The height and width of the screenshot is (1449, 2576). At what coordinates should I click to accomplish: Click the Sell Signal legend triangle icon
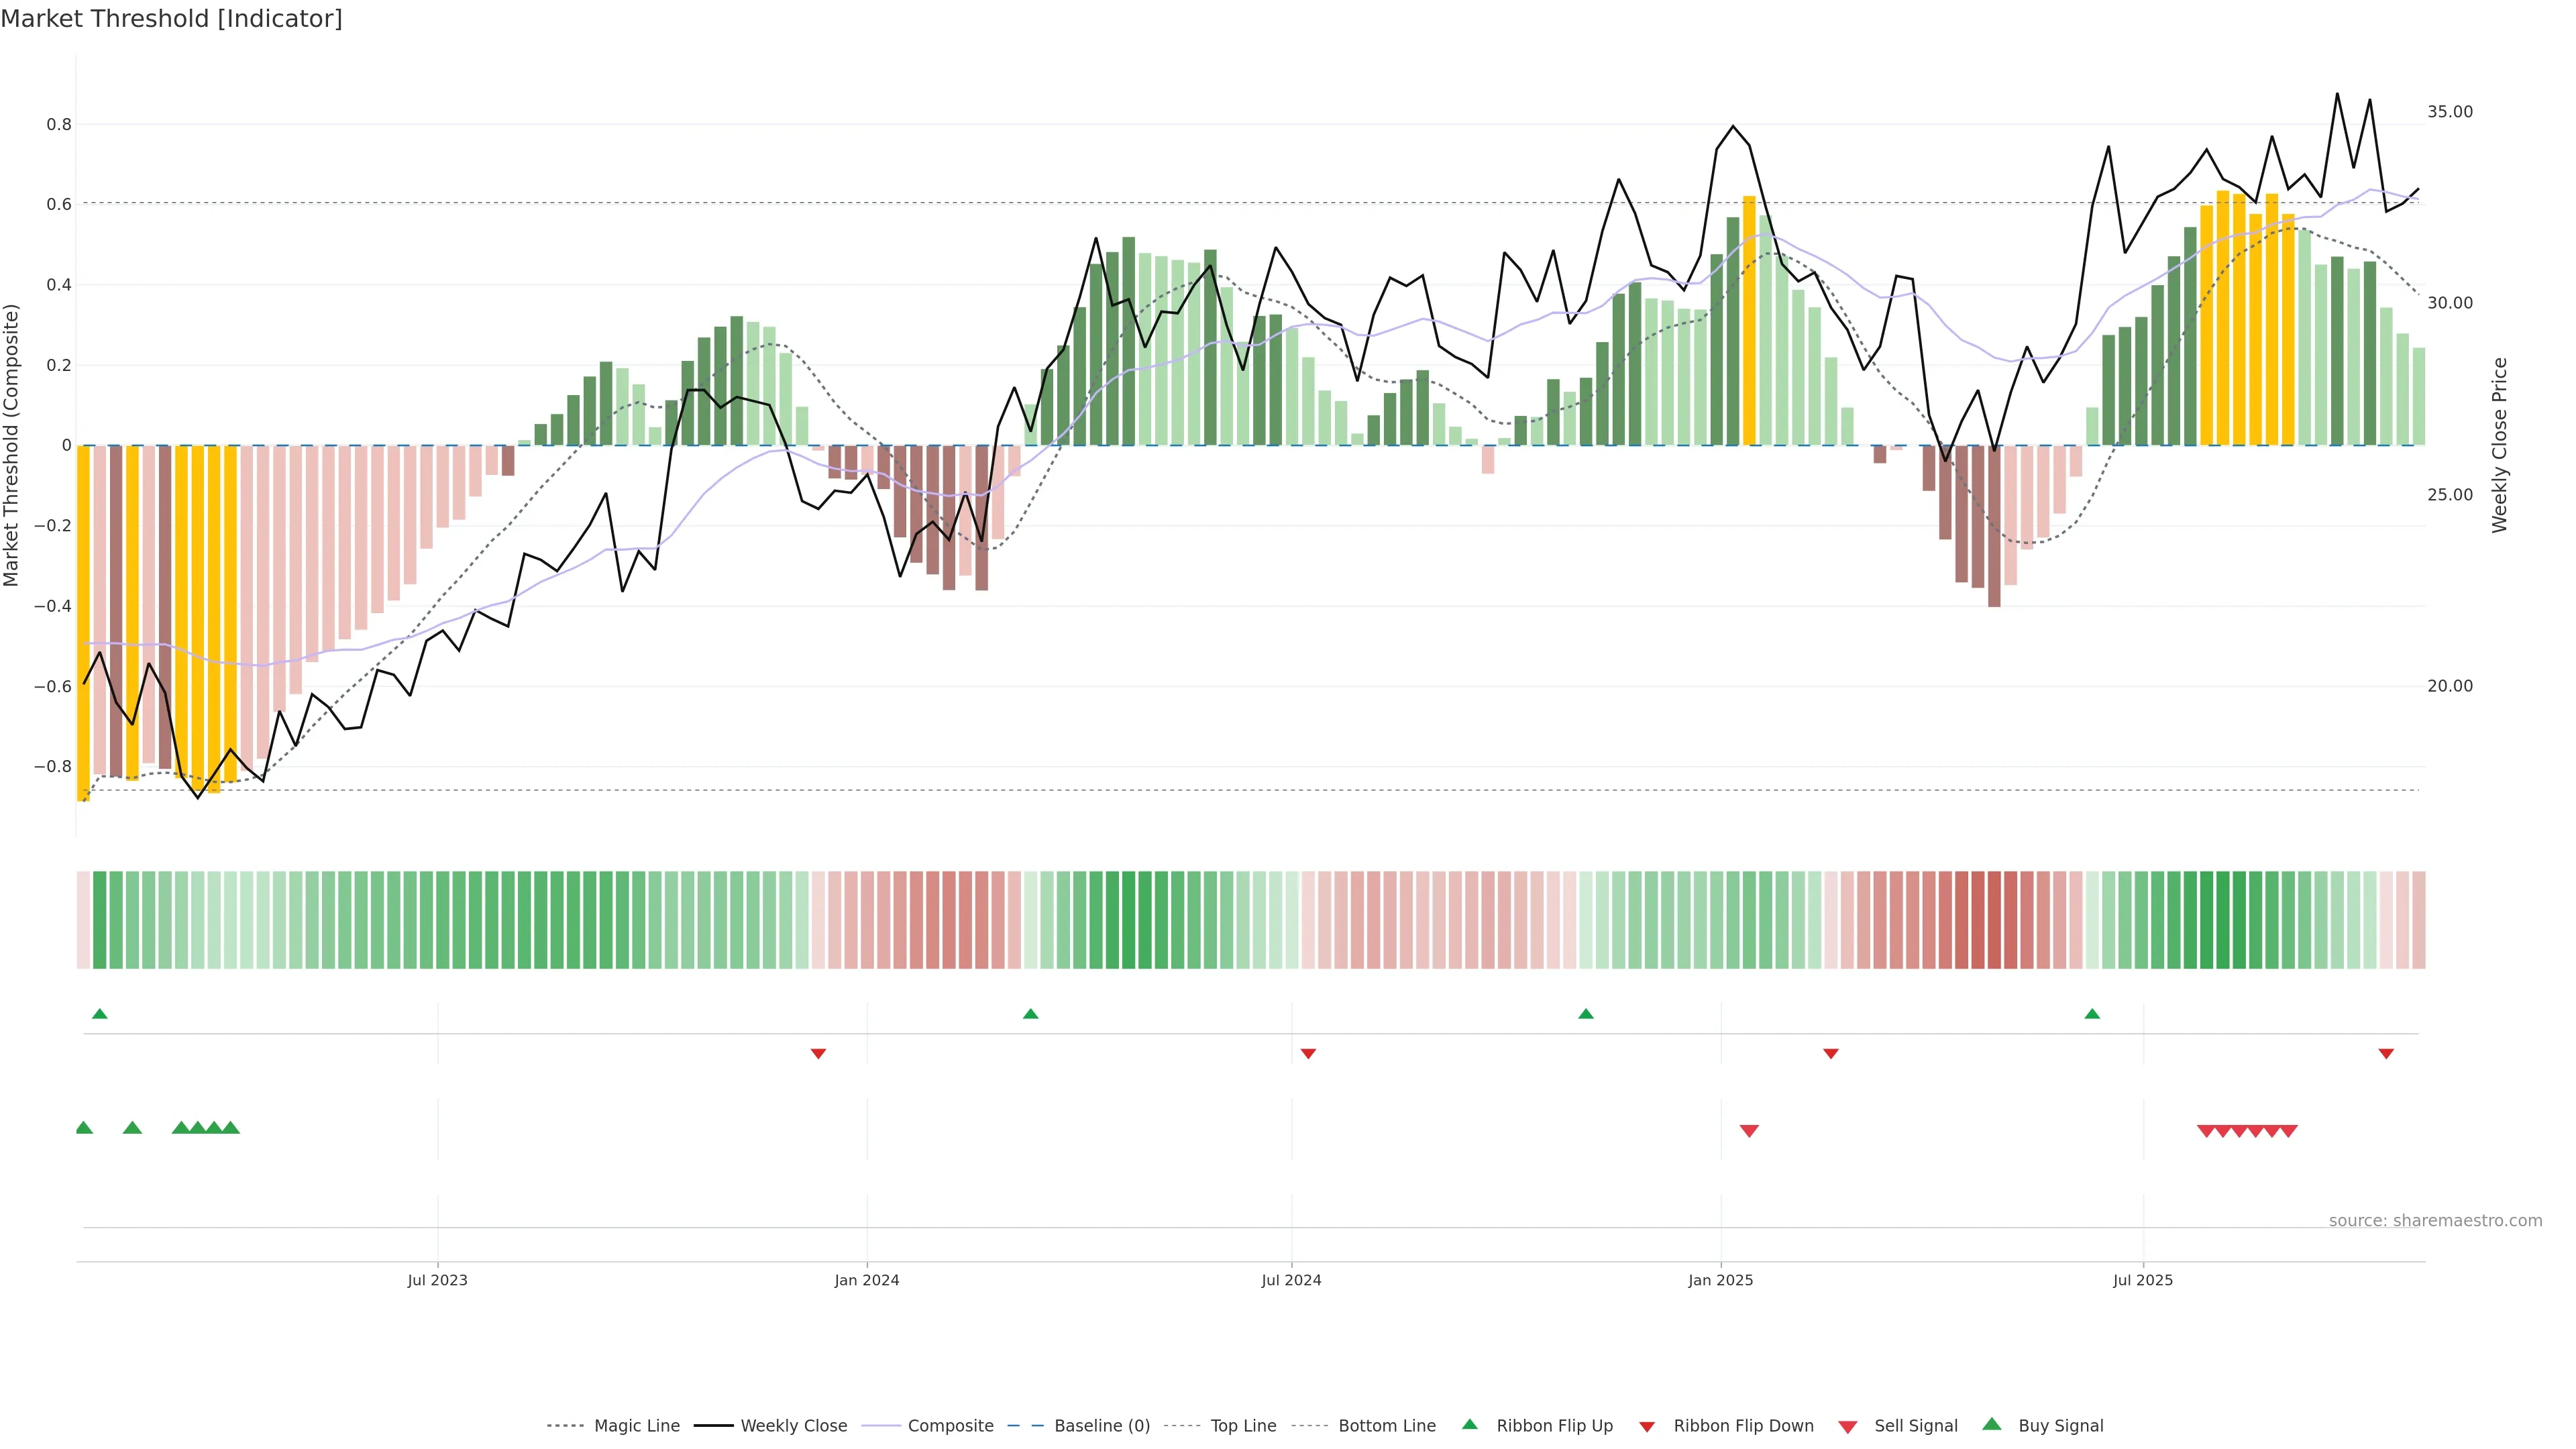[x=1847, y=1426]
